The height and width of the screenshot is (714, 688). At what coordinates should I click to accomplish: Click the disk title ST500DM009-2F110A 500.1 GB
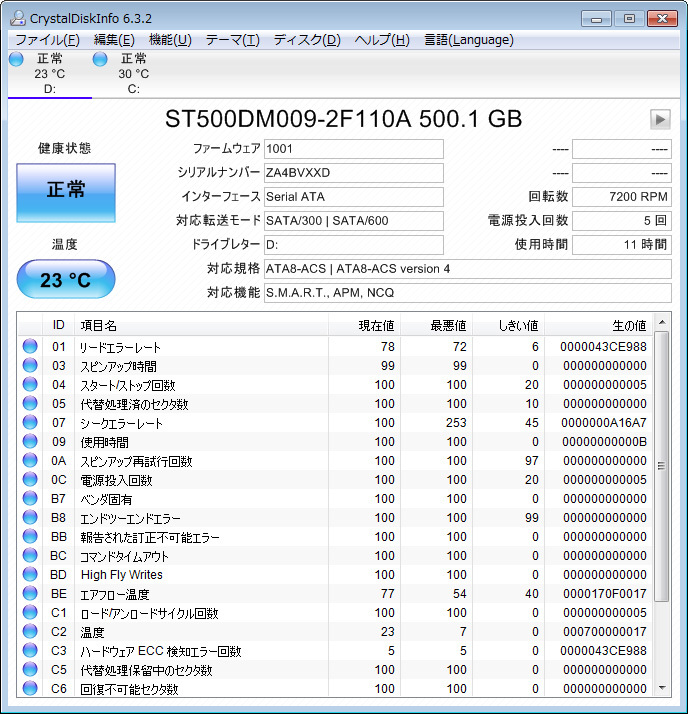pos(343,119)
